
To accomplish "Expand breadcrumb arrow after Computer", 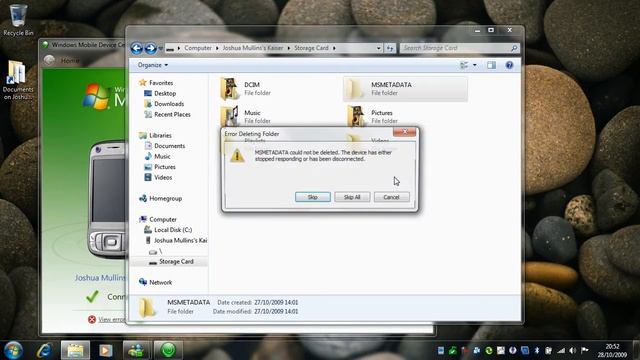I will pyautogui.click(x=217, y=48).
